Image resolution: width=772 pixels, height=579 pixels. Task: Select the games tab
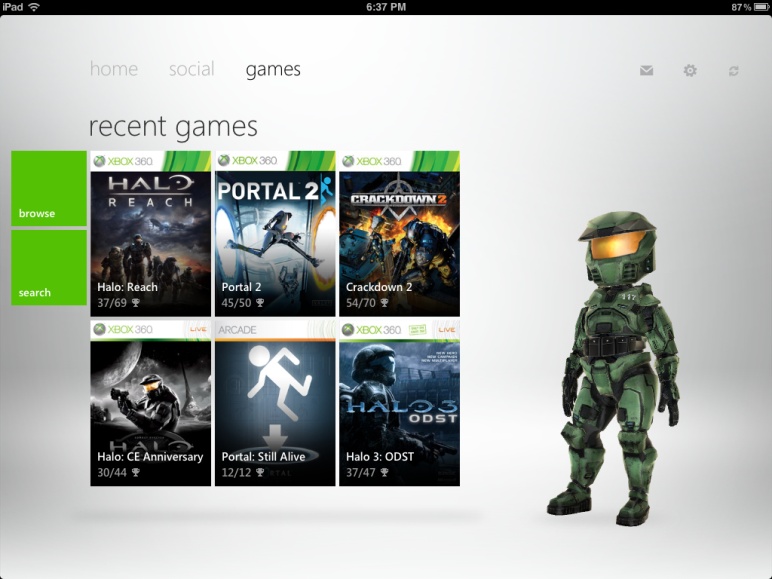[x=273, y=69]
